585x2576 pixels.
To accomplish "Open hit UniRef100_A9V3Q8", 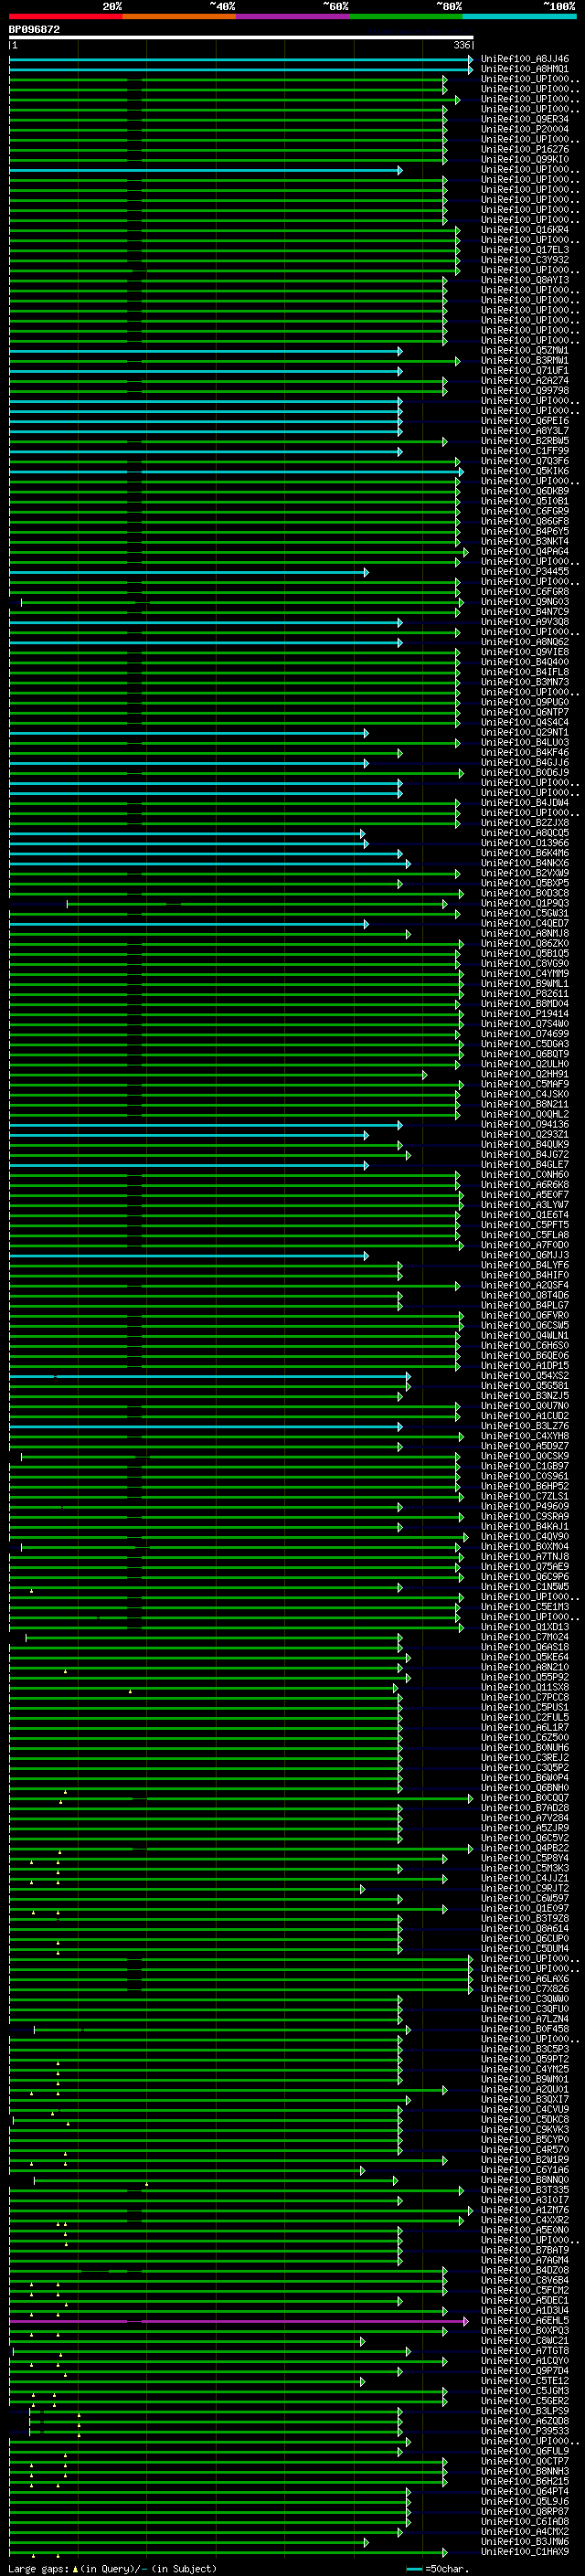I will [524, 622].
